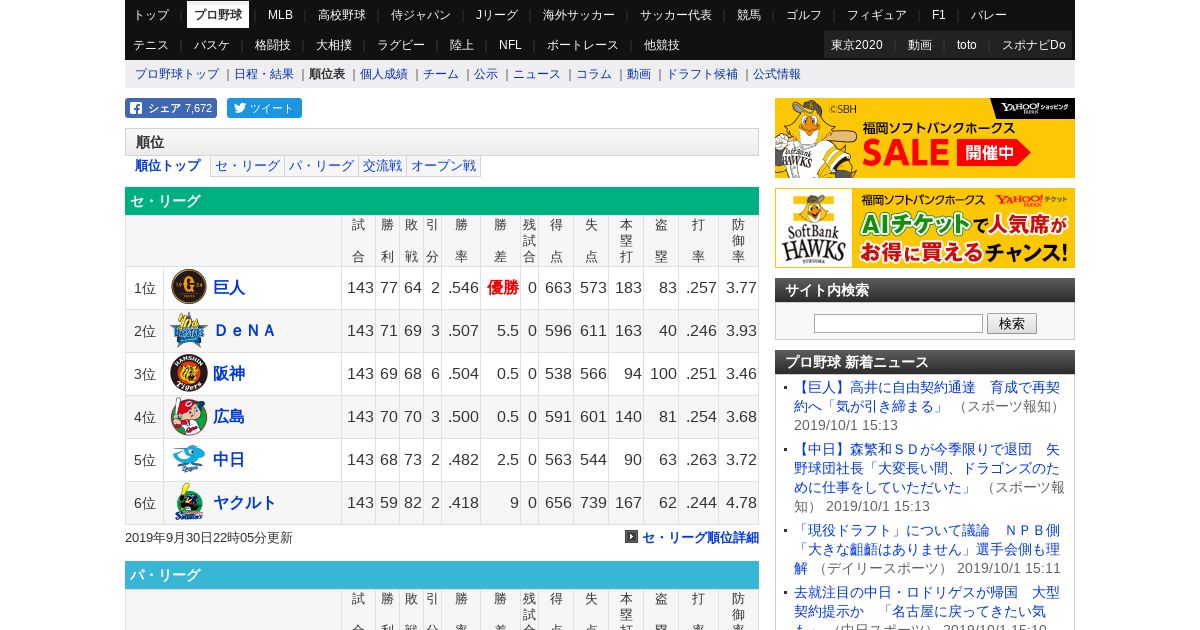
Task: Open 日程・結果 sub-navigation link
Action: [x=264, y=74]
